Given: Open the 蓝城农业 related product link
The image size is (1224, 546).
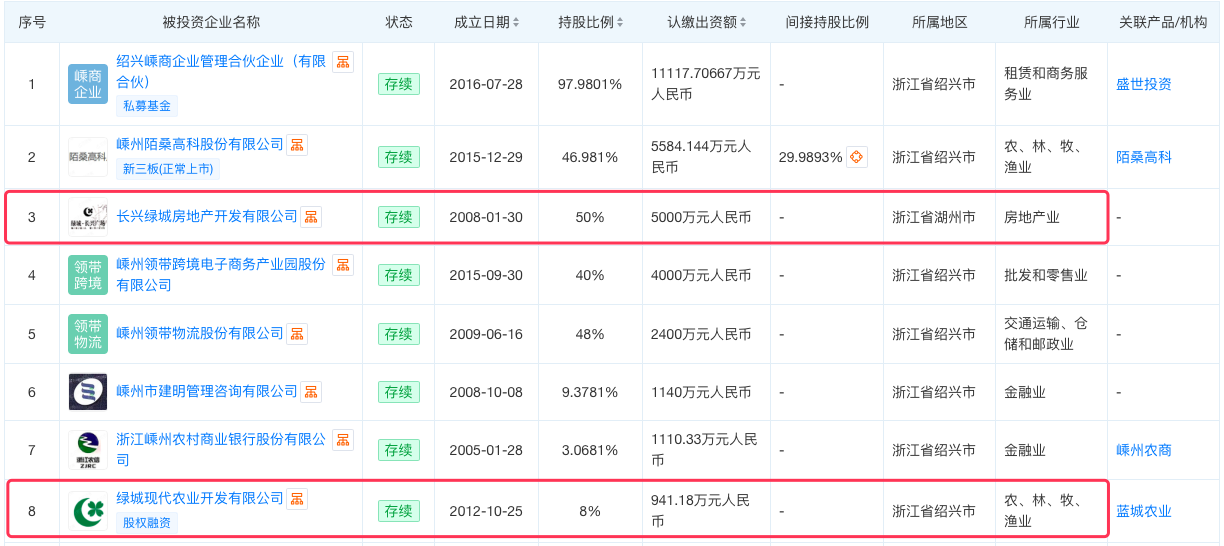Looking at the screenshot, I should coord(1144,512).
